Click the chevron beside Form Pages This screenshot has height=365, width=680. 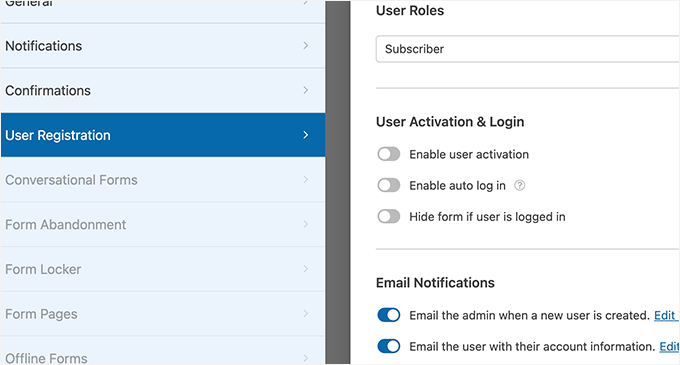pos(306,313)
